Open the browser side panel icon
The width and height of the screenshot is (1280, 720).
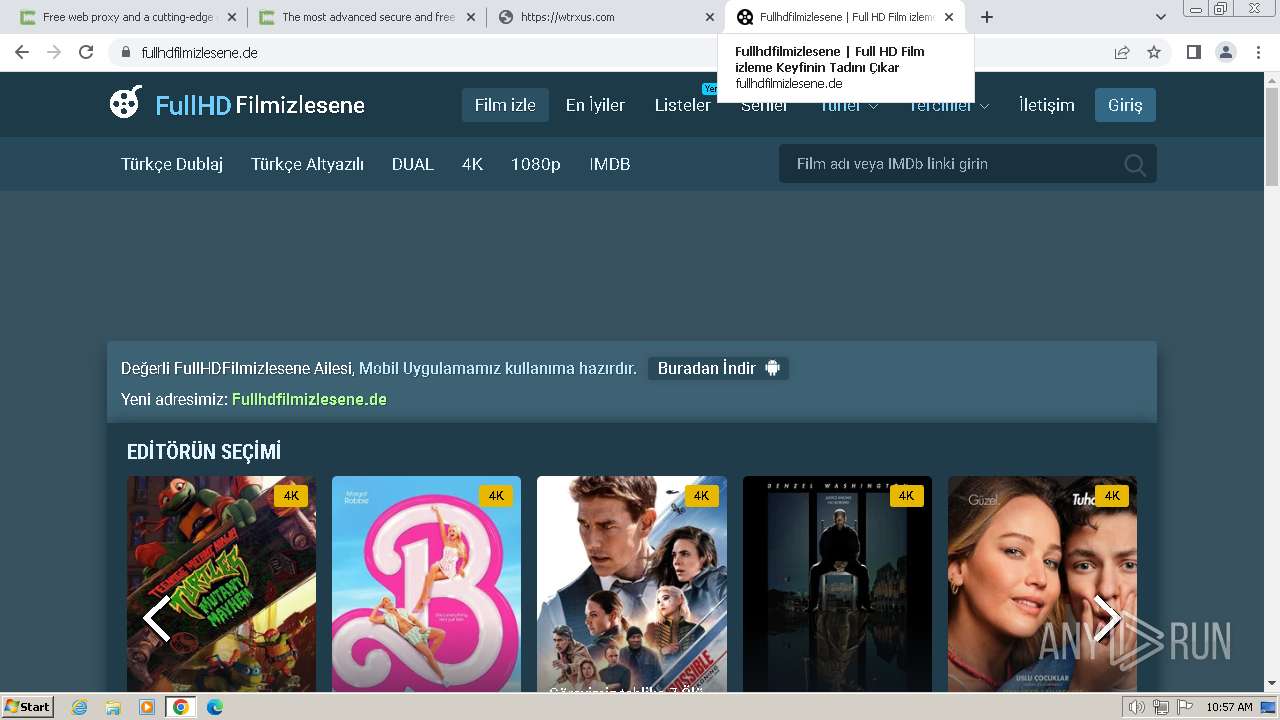1193,52
